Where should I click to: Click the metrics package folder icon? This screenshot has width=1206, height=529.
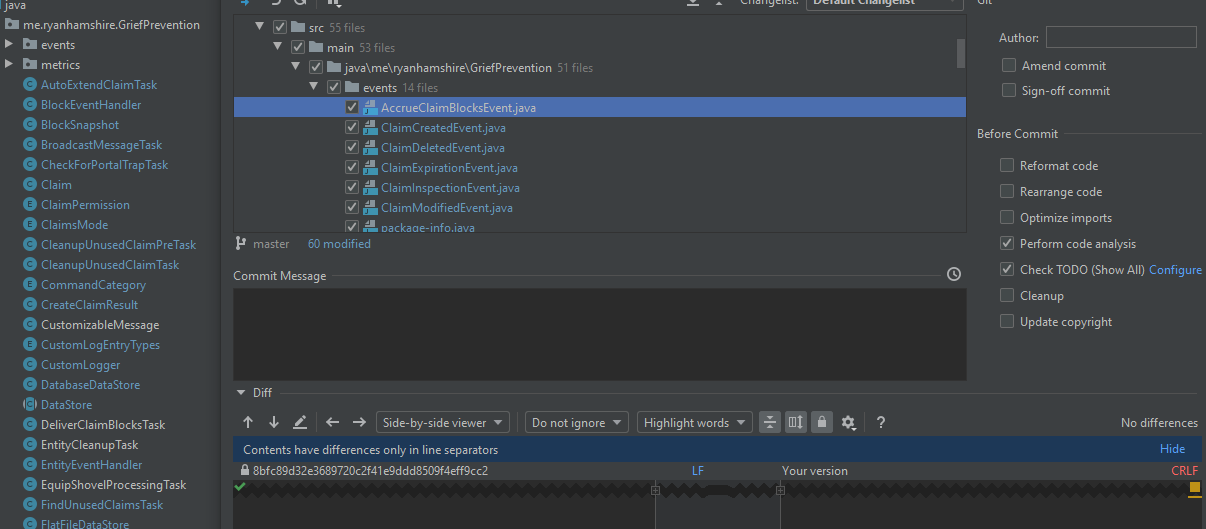pyautogui.click(x=30, y=65)
